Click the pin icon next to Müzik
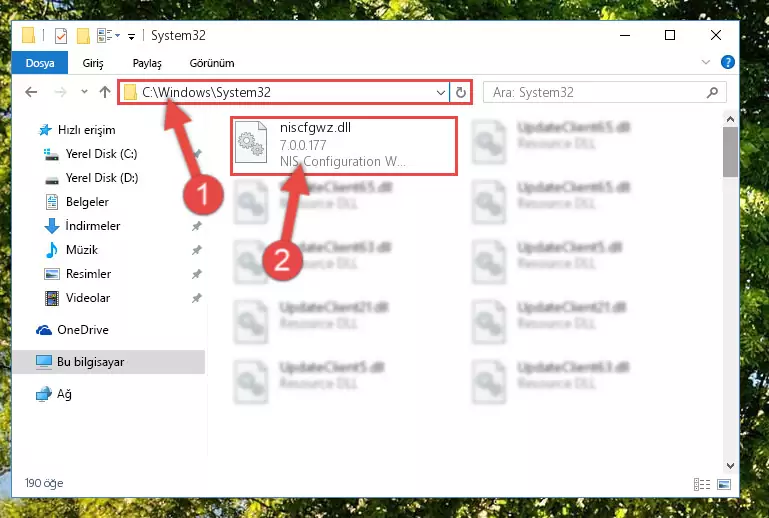Screen dimensions: 769x518 point(197,250)
